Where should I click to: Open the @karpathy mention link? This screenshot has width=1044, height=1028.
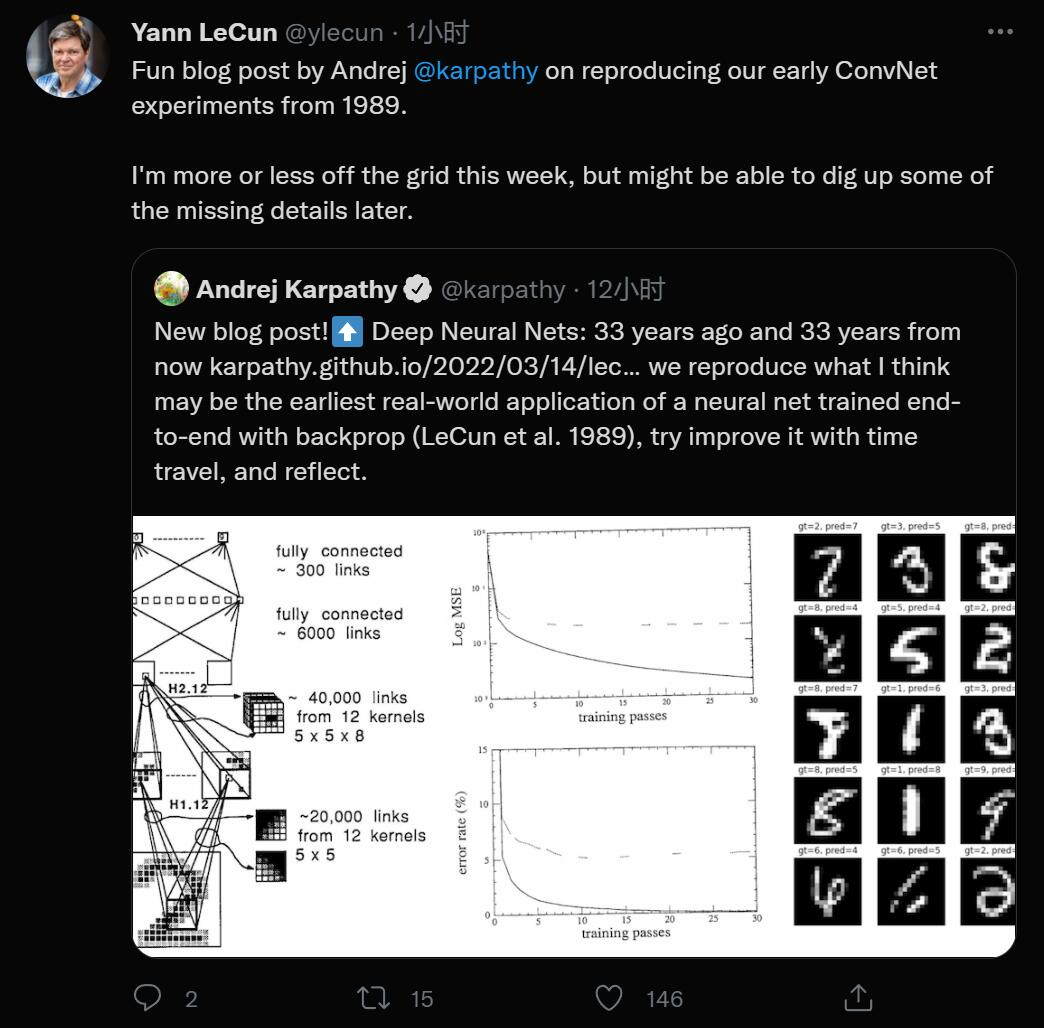click(x=475, y=71)
